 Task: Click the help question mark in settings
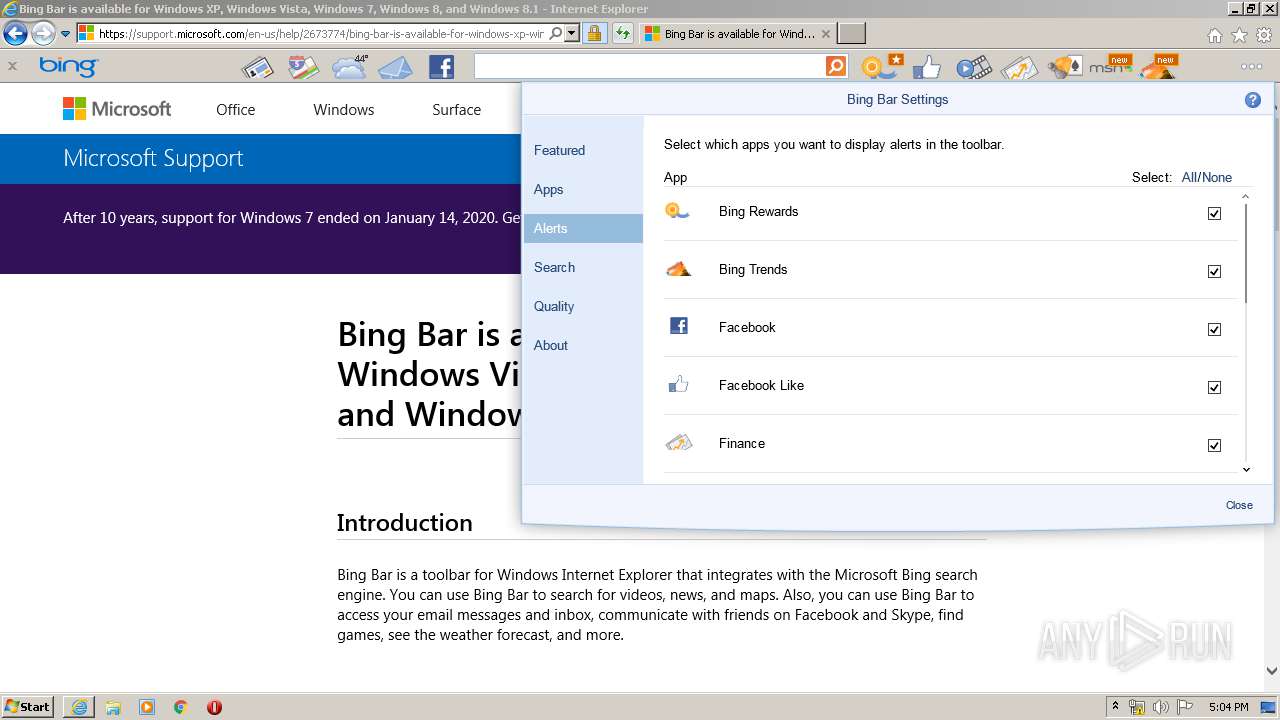tap(1253, 100)
